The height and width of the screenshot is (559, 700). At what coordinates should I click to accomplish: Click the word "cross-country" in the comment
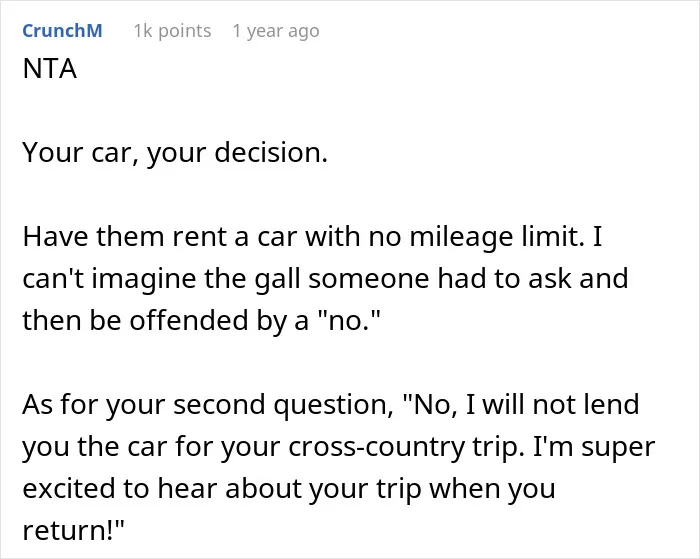[x=376, y=447]
